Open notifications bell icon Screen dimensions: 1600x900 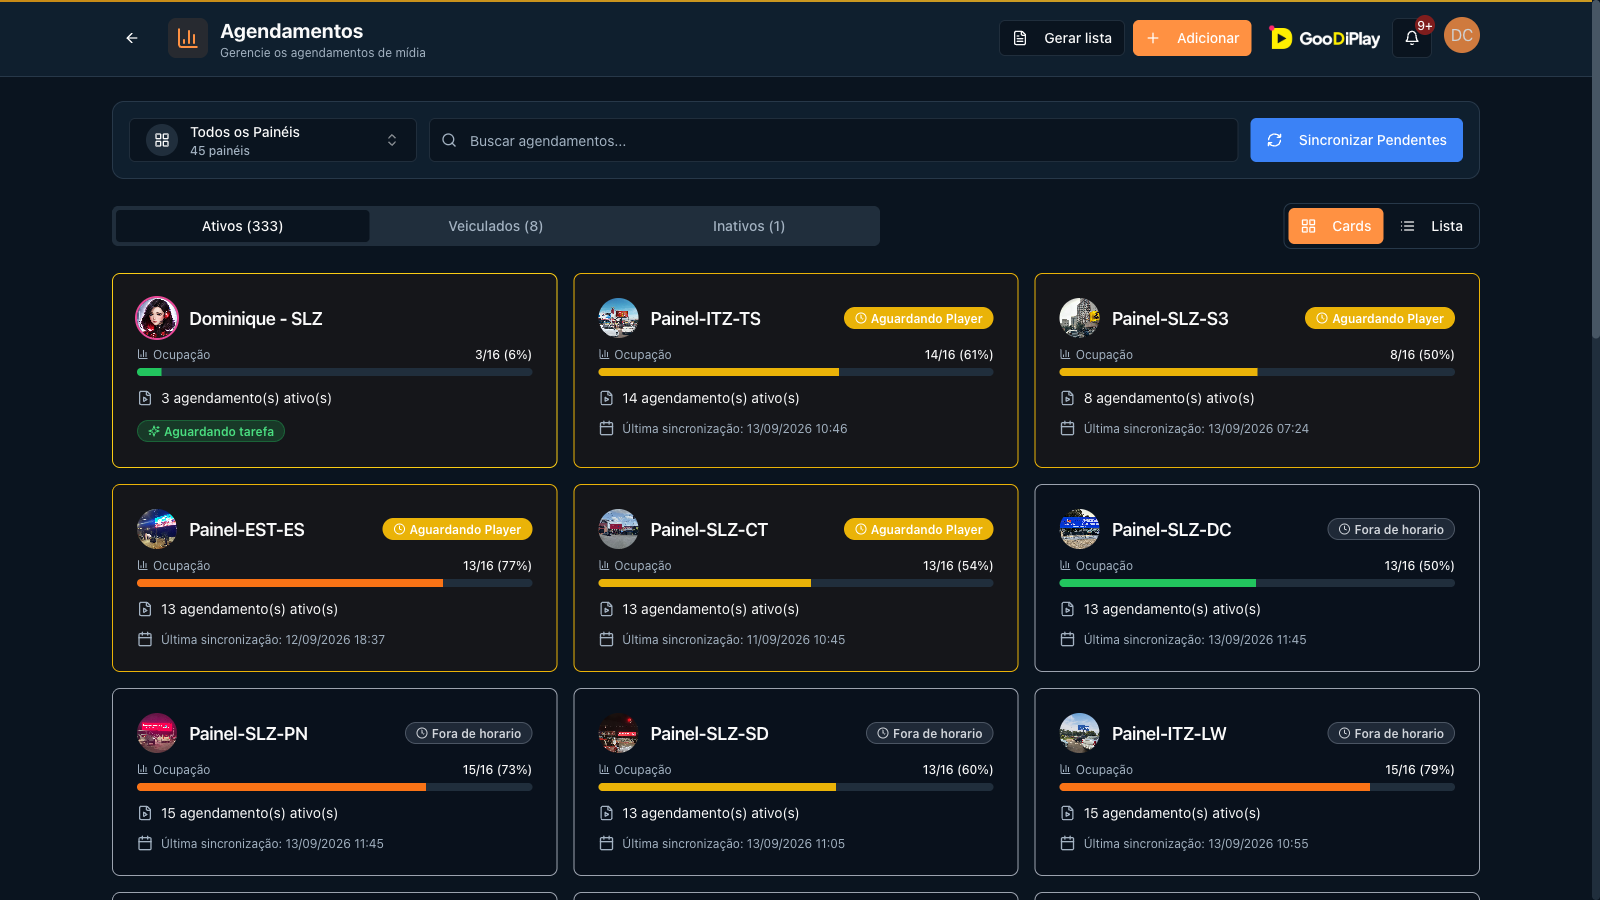1412,38
